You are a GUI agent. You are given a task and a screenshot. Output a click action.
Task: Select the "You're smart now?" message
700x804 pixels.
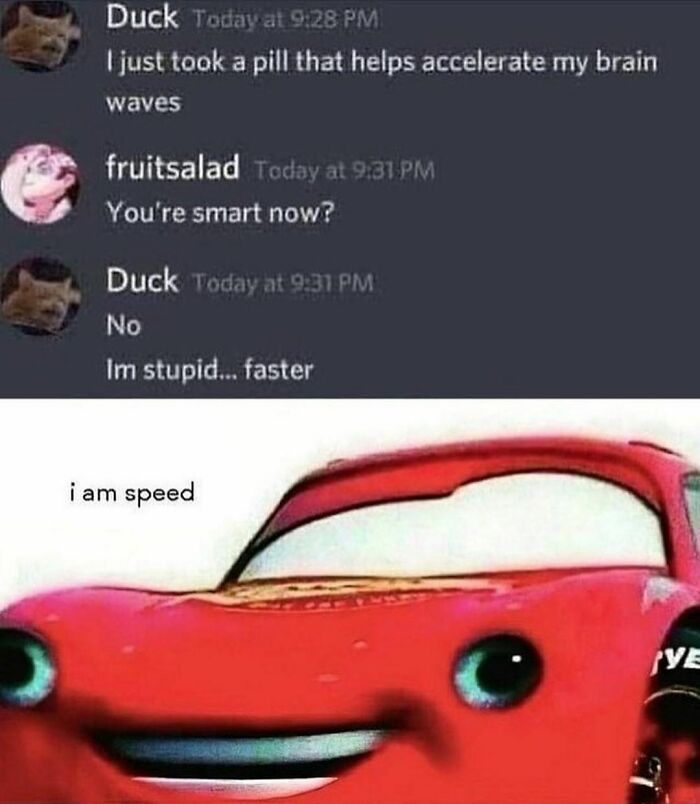point(220,212)
